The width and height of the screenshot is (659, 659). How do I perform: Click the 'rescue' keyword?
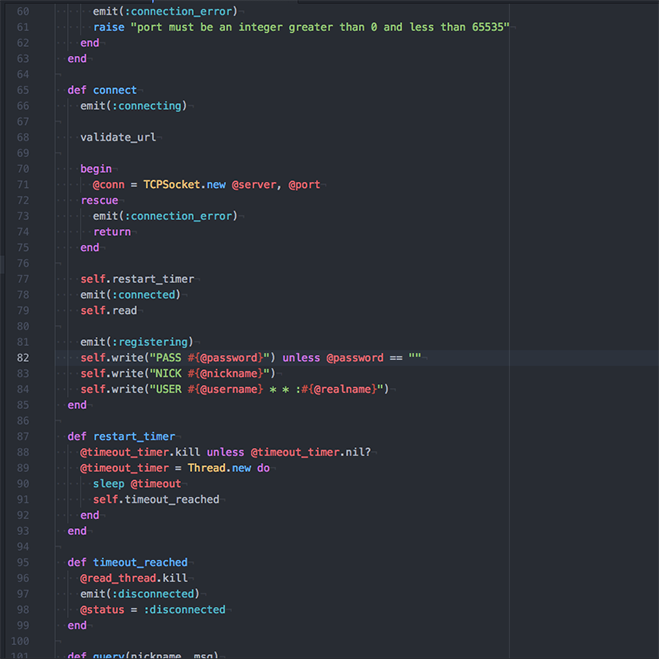coord(99,200)
